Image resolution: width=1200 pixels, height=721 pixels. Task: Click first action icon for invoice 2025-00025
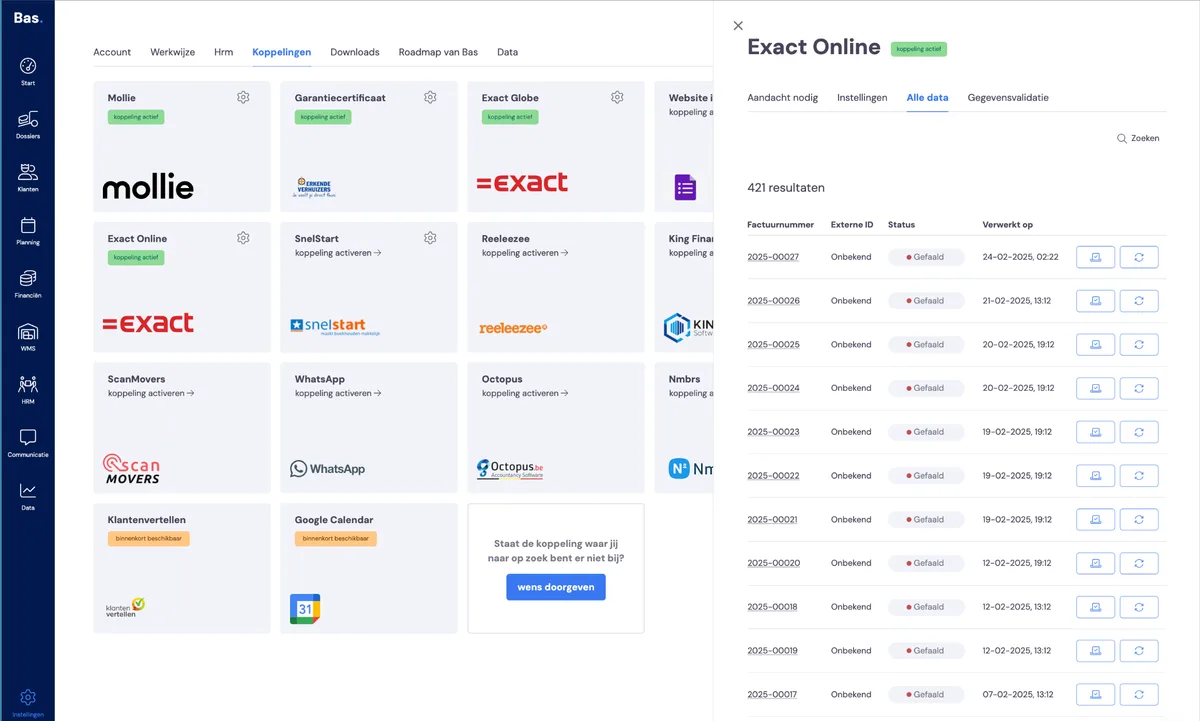click(x=1095, y=345)
